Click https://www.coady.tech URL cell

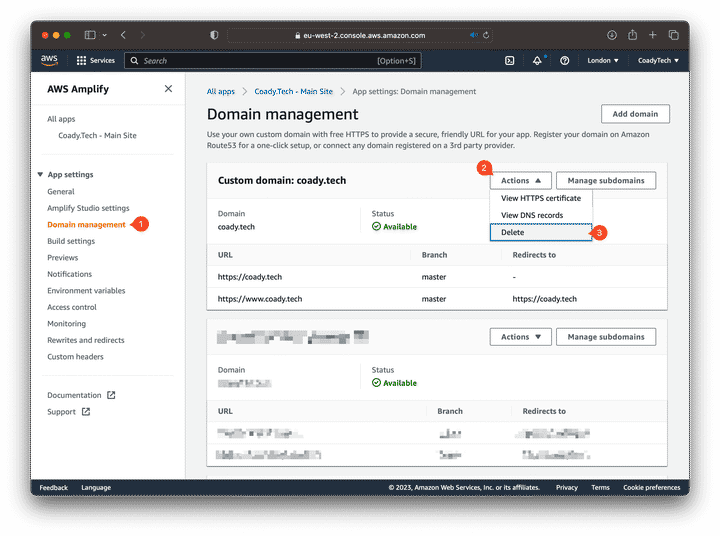260,299
